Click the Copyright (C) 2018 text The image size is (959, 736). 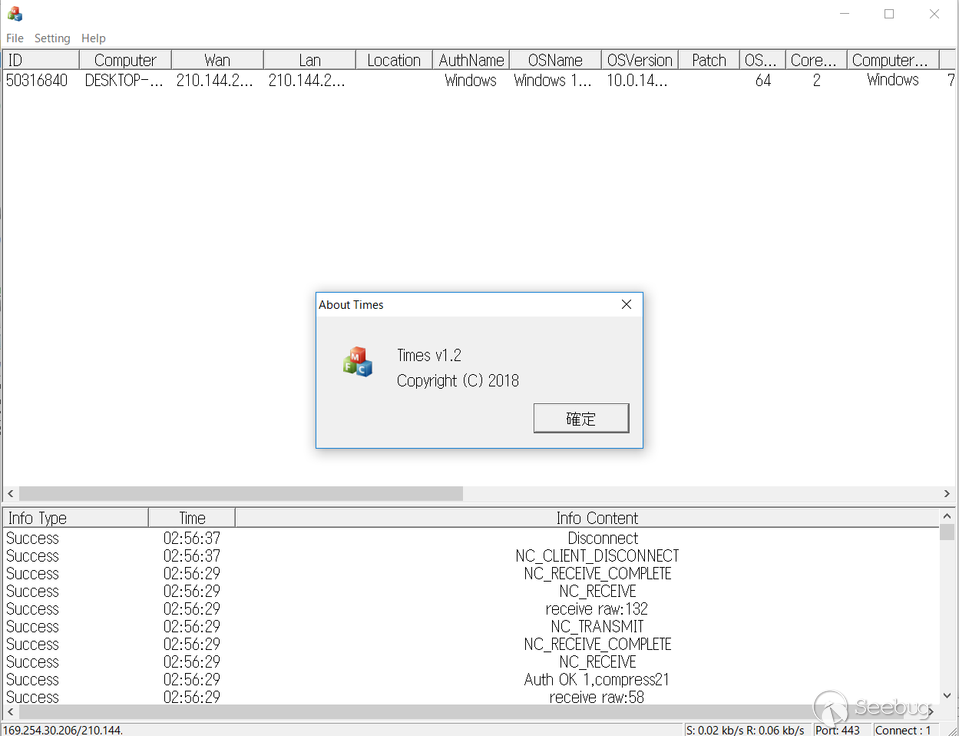(x=457, y=381)
